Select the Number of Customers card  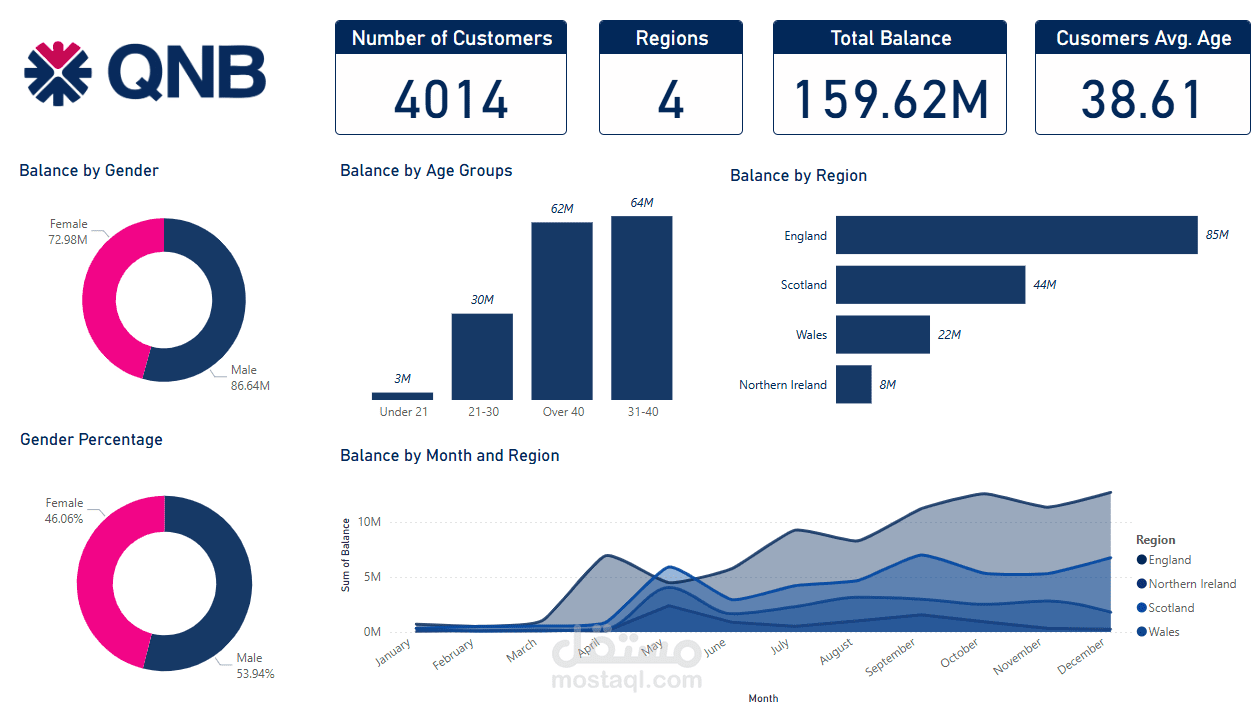pyautogui.click(x=451, y=77)
